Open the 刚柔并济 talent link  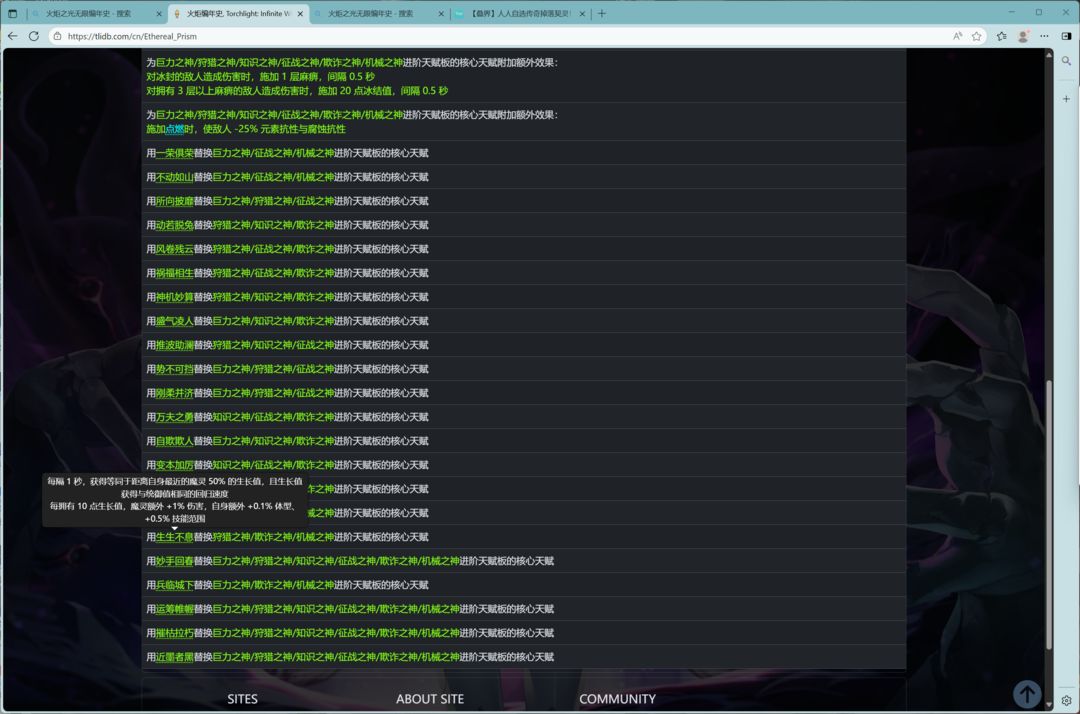coord(174,393)
